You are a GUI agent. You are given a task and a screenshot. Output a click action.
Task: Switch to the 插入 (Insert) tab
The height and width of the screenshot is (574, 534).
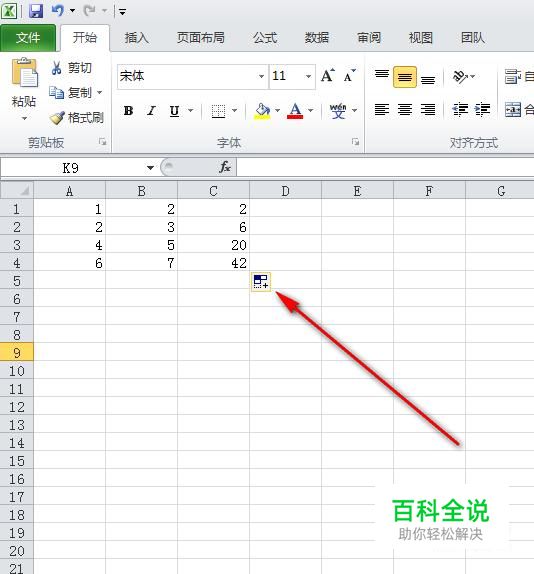(137, 38)
